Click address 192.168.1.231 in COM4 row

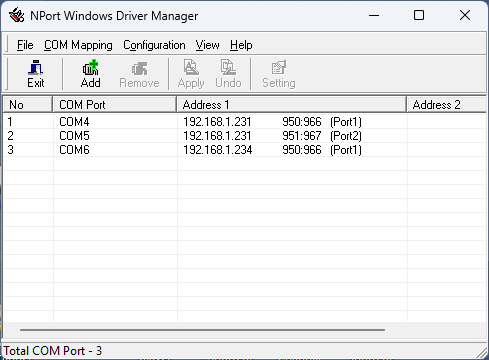click(217, 122)
